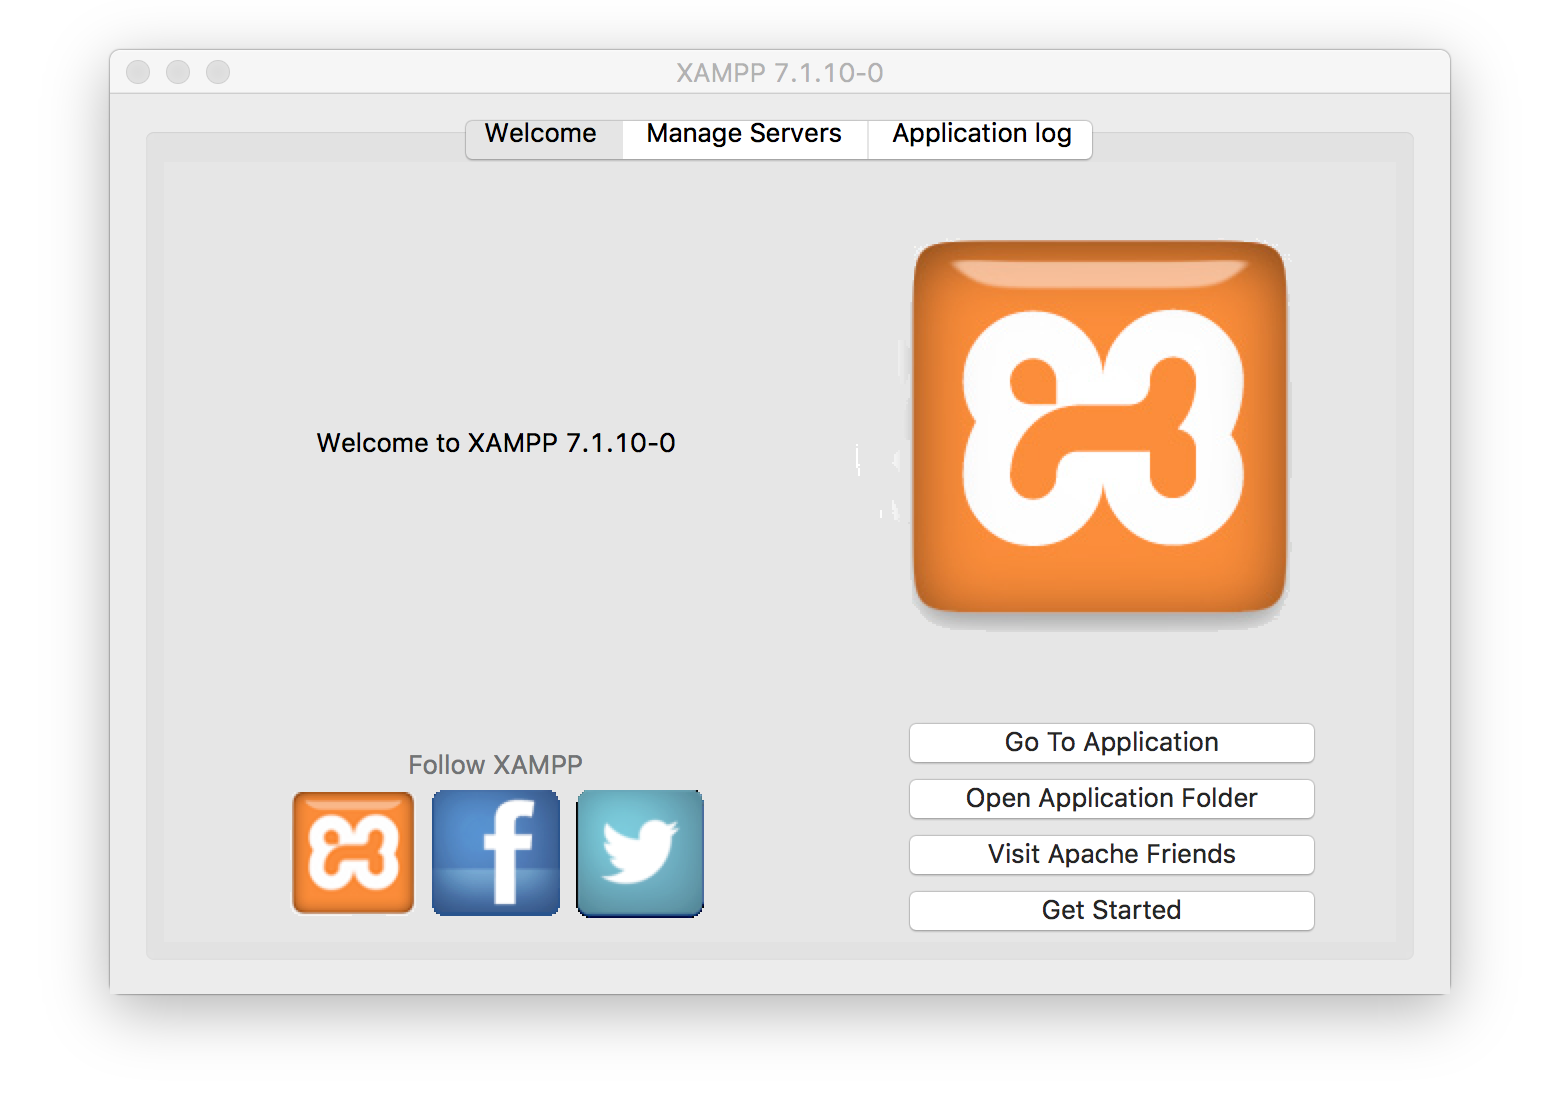Image resolution: width=1556 pixels, height=1100 pixels.
Task: Click the Follow XAMPP label
Action: [495, 765]
